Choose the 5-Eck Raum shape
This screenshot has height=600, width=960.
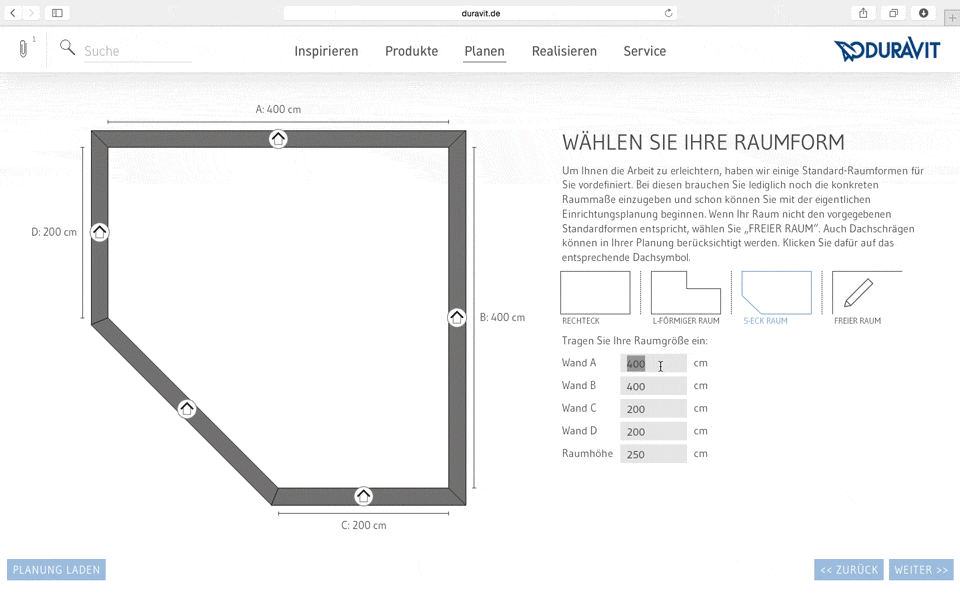coord(776,293)
